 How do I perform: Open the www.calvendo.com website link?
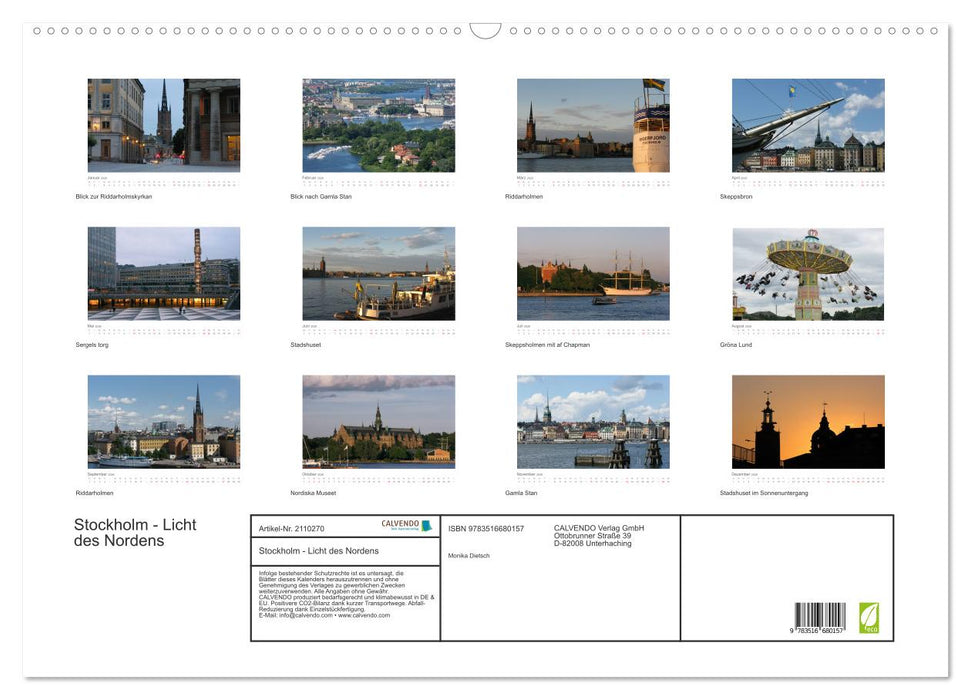click(x=363, y=617)
